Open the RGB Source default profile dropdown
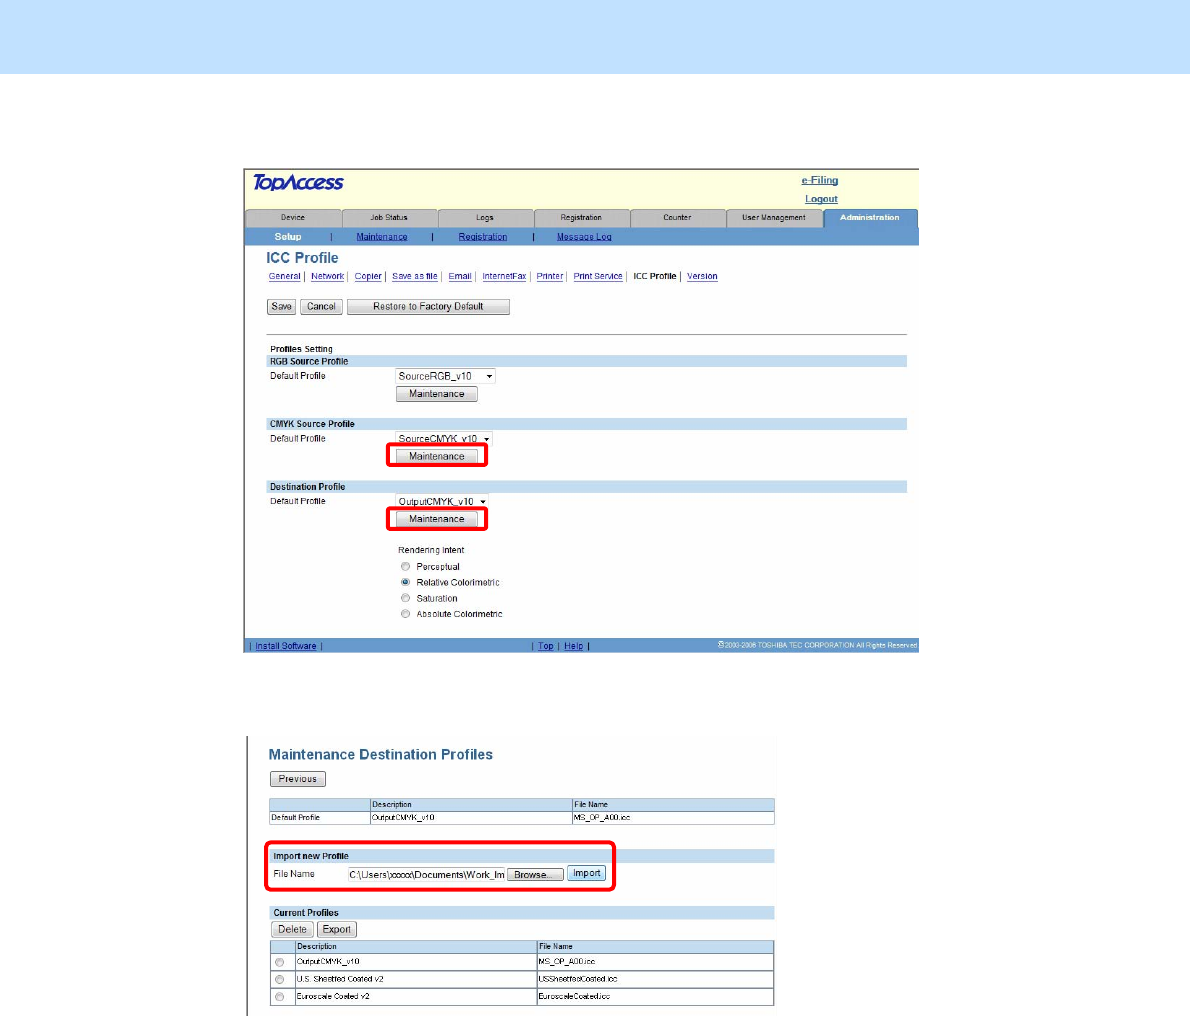The image size is (1190, 1016). 445,376
